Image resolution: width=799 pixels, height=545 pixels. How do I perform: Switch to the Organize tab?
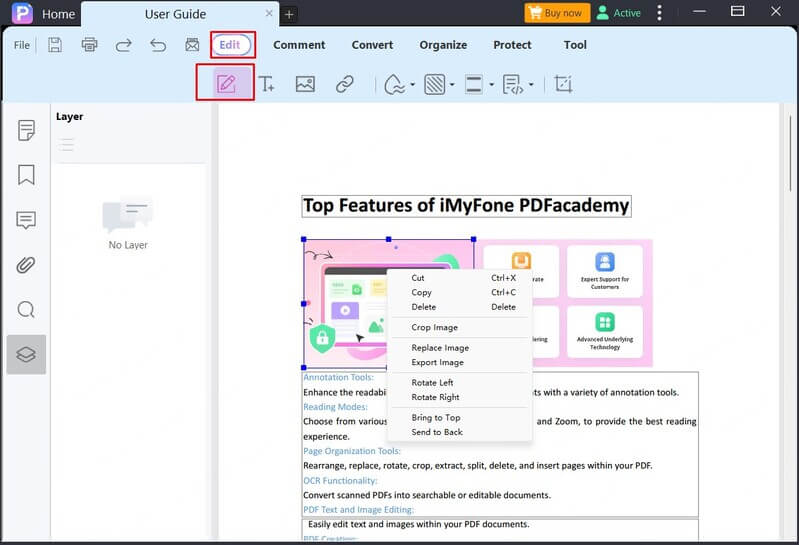[443, 45]
